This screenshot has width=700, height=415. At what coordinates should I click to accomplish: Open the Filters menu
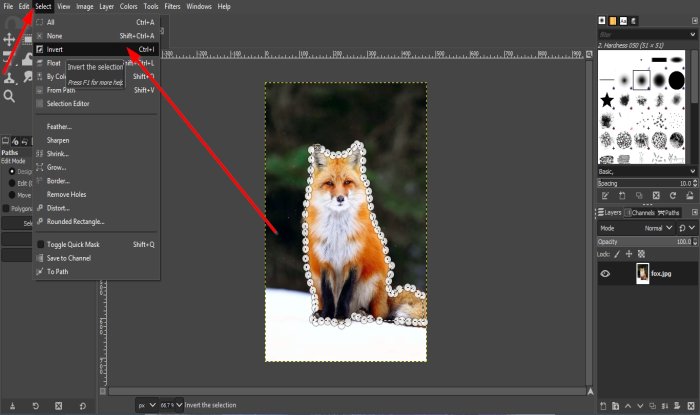(172, 6)
